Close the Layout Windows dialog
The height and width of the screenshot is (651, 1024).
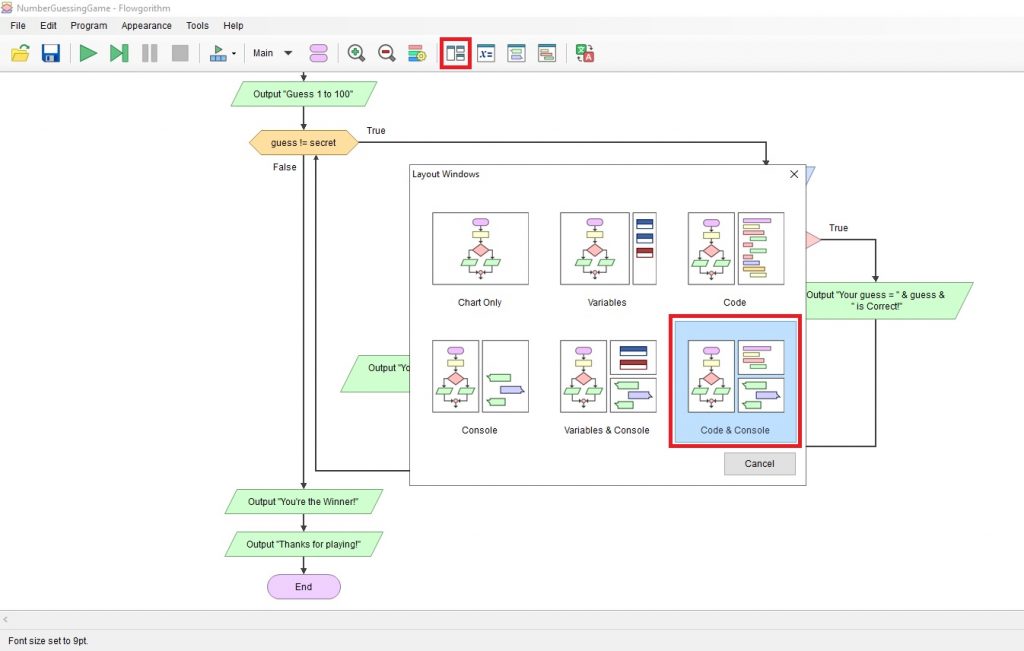click(x=794, y=174)
